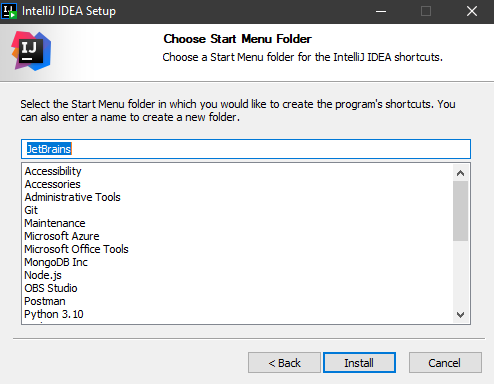This screenshot has height=384, width=494.
Task: Select the OBS Studio folder
Action: pos(51,288)
